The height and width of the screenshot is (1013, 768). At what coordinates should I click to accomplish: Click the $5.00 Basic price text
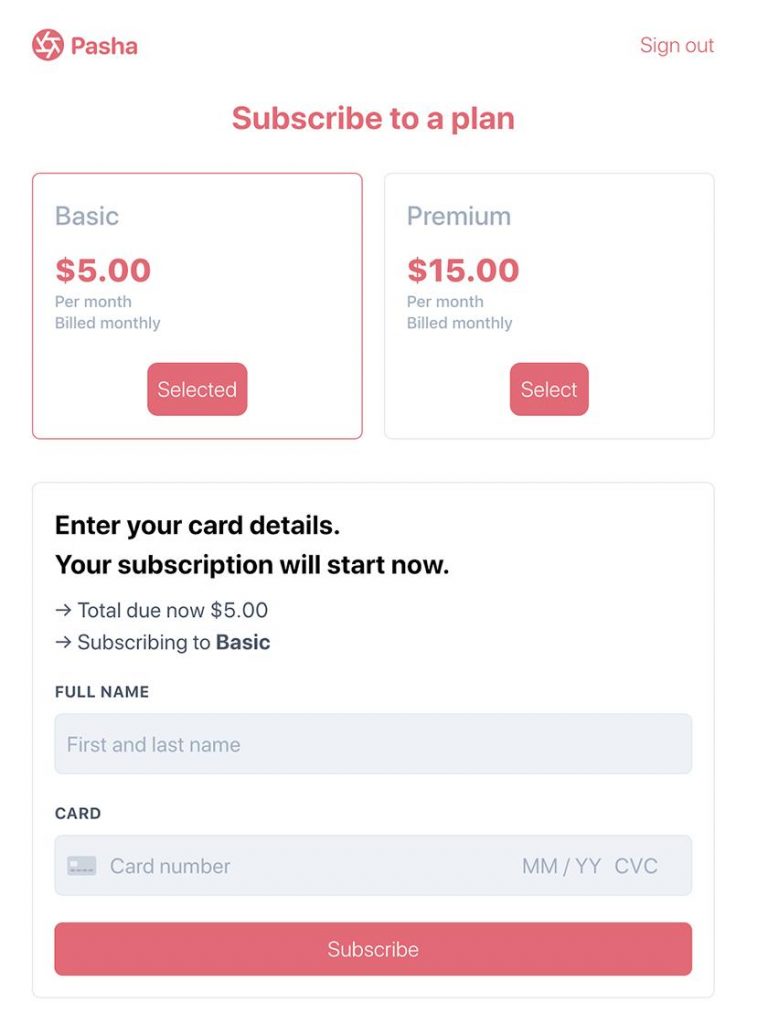(104, 270)
